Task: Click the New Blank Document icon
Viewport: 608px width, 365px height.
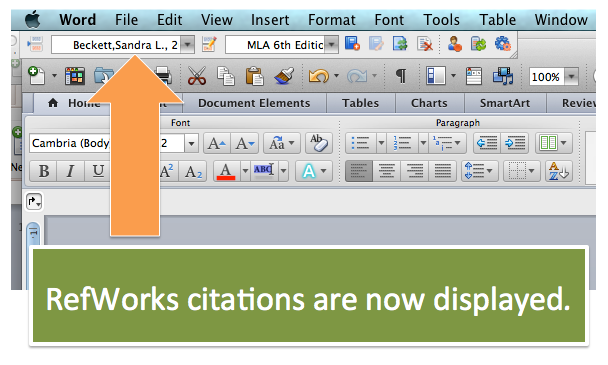Action: [36, 76]
